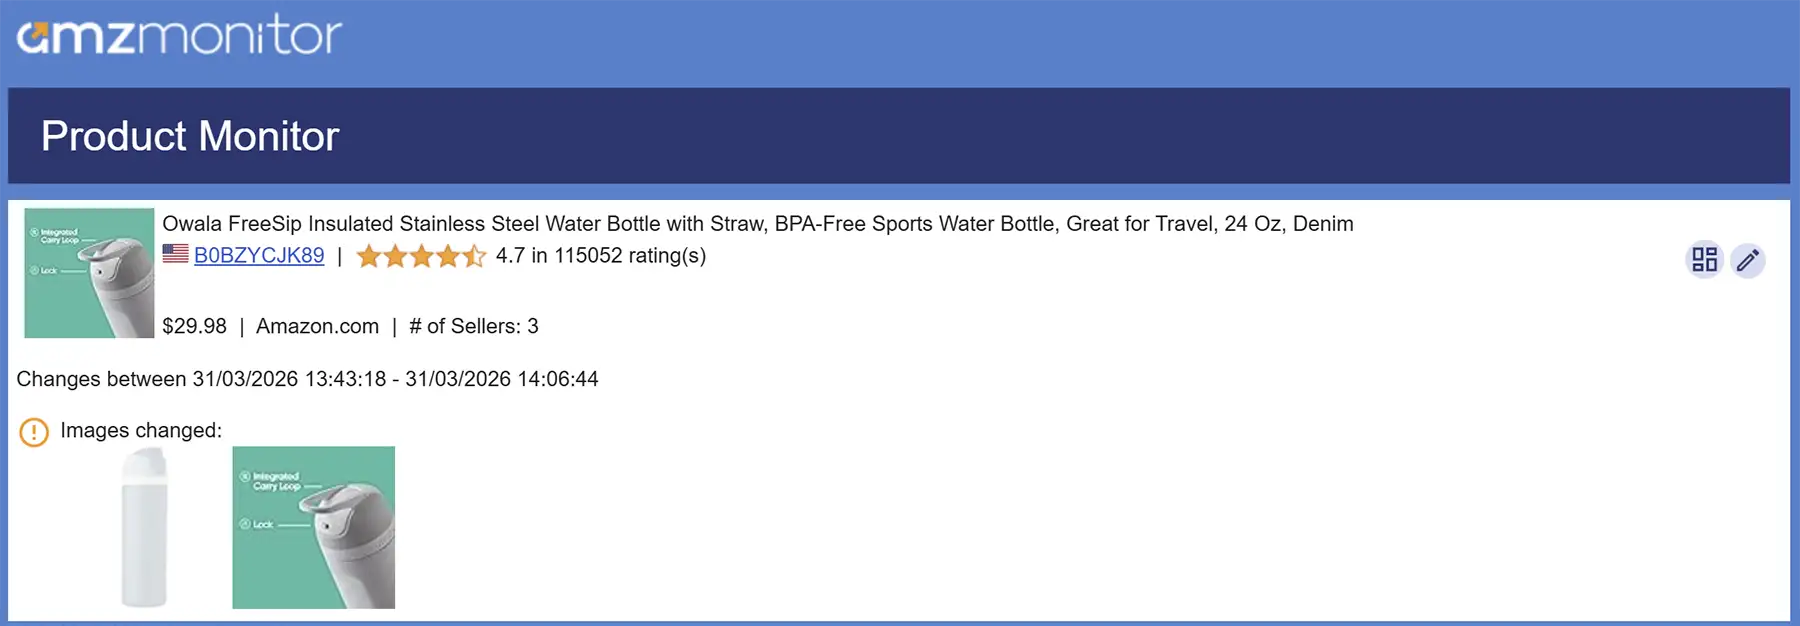The width and height of the screenshot is (1800, 626).
Task: Click the start timestamp 31/03/2026 13:43:18
Action: (289, 379)
